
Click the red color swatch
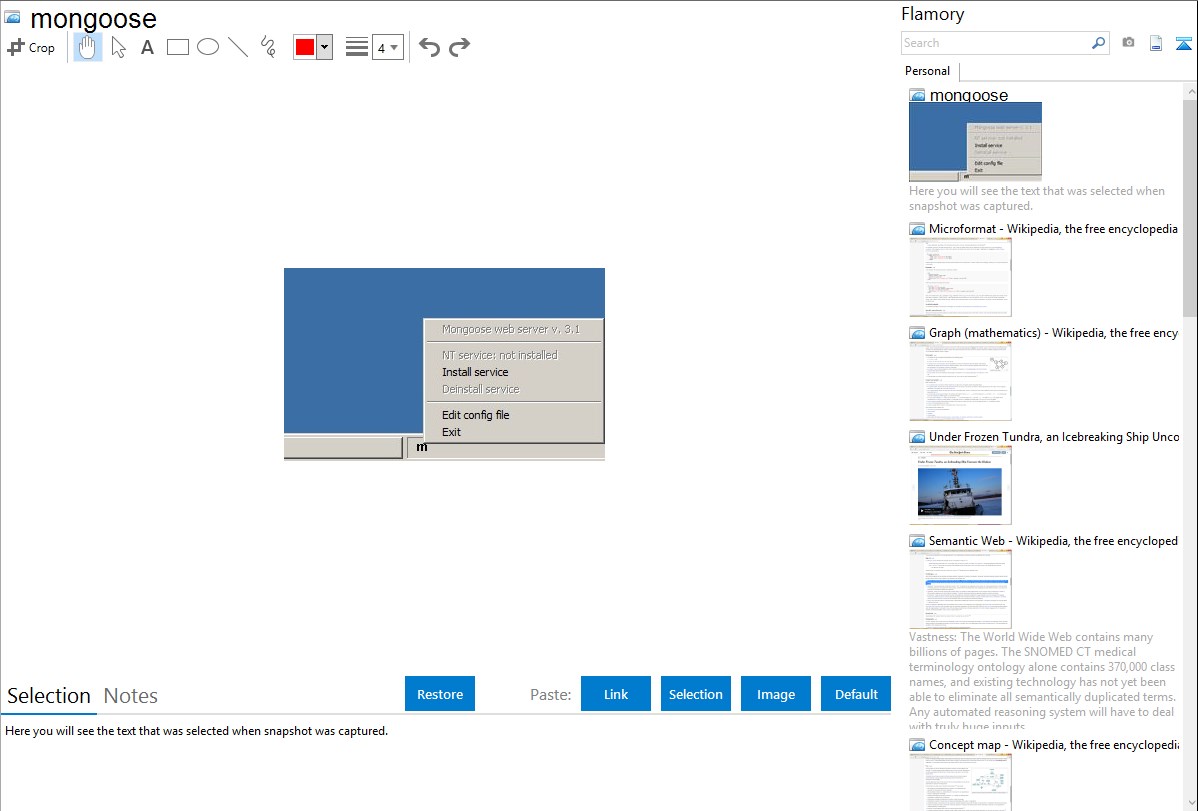(x=305, y=47)
